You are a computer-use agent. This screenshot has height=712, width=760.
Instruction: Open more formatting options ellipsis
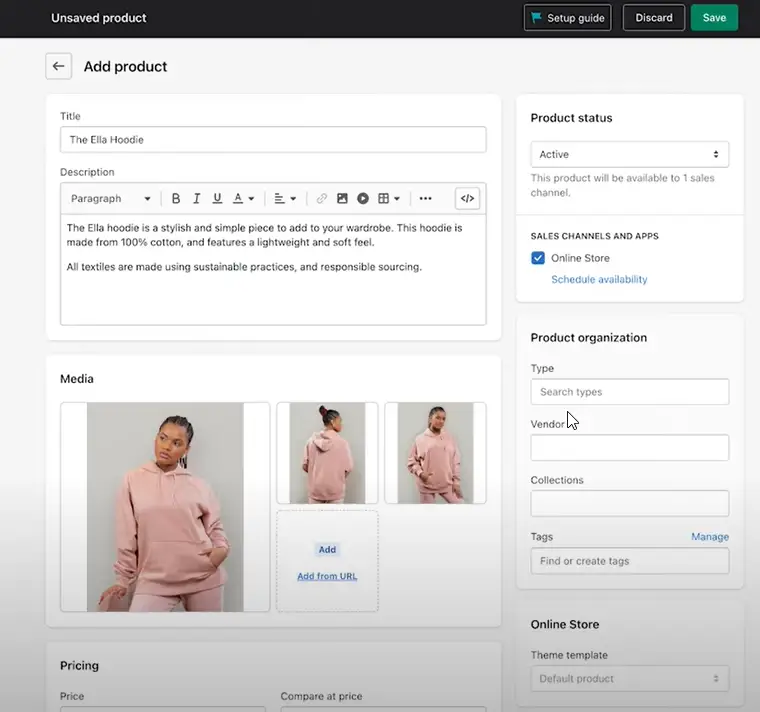tap(425, 199)
